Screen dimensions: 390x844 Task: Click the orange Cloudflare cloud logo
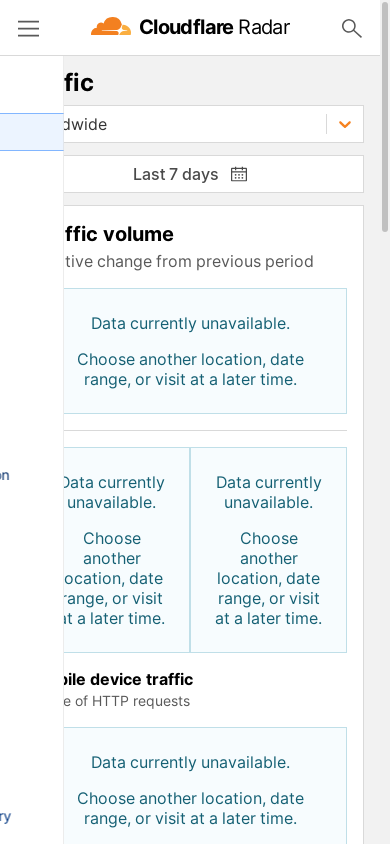point(111,27)
